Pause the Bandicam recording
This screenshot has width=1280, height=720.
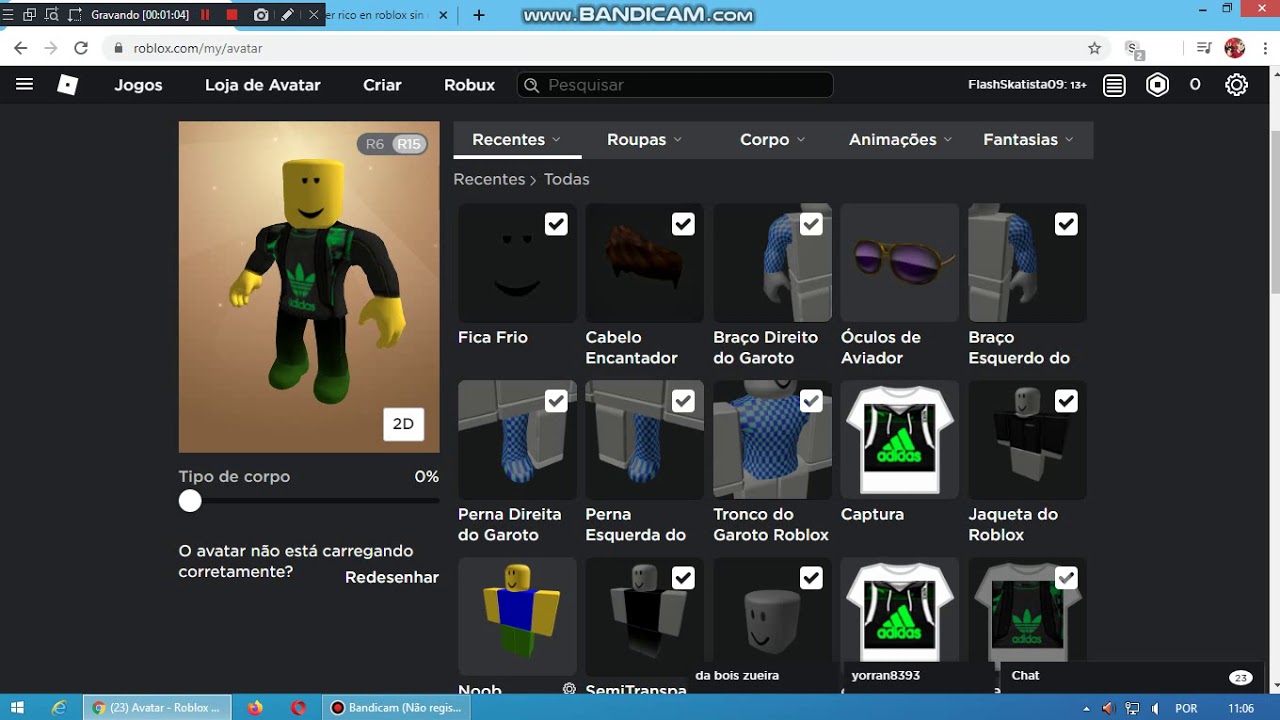coord(205,15)
